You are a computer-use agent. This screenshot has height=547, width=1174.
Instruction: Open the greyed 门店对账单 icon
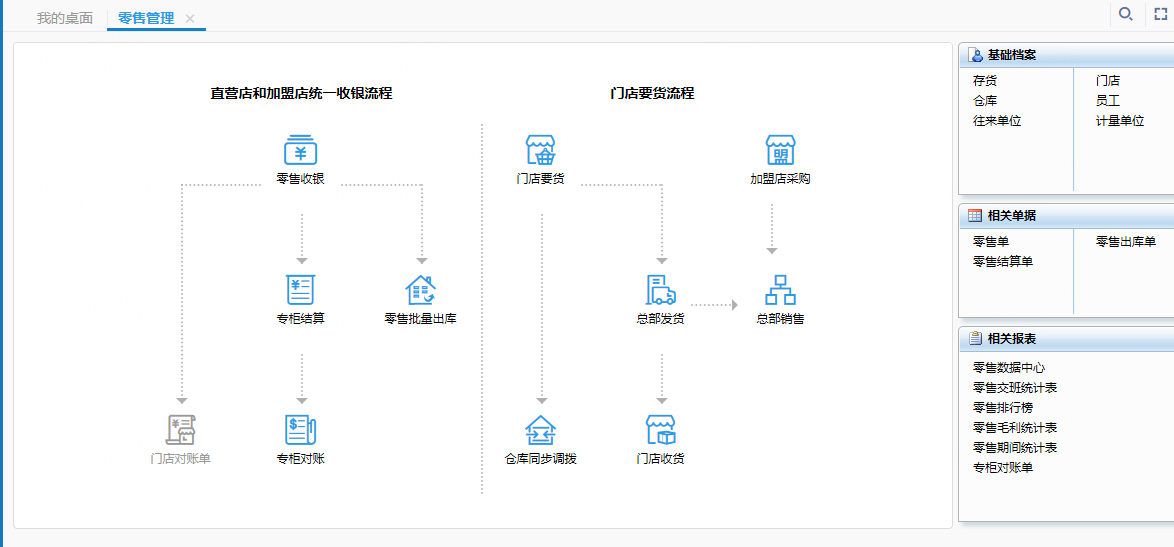(x=180, y=430)
